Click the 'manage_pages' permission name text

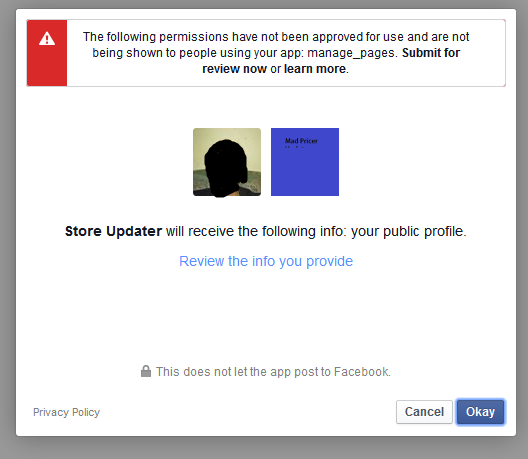pos(351,53)
